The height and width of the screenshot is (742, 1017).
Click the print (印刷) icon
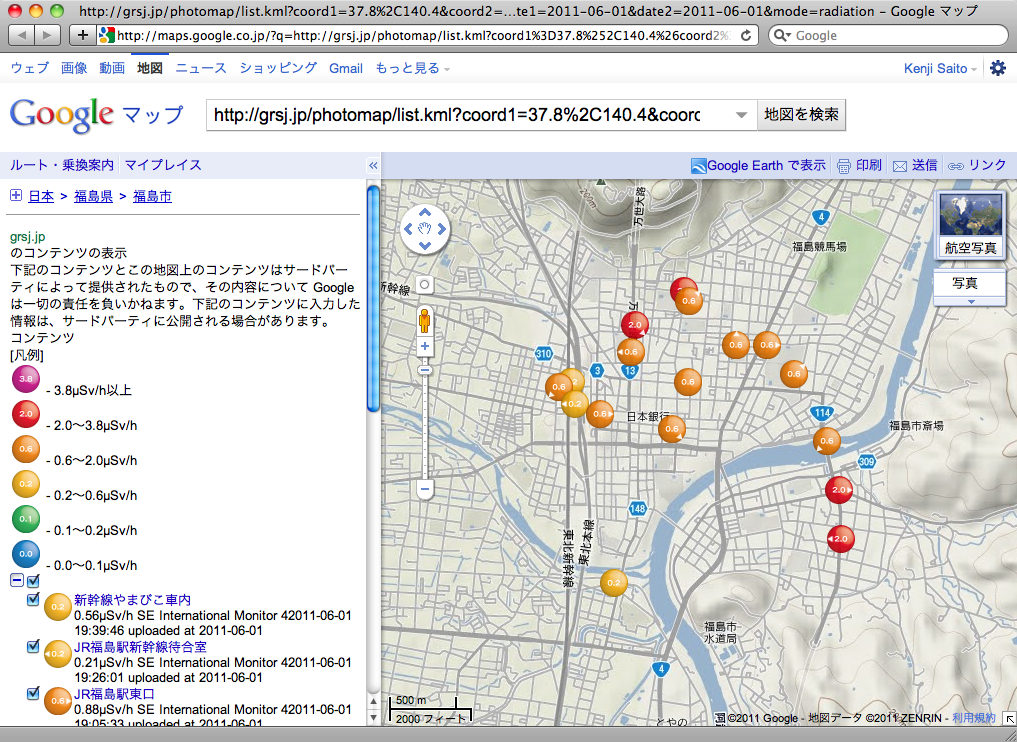pyautogui.click(x=844, y=166)
